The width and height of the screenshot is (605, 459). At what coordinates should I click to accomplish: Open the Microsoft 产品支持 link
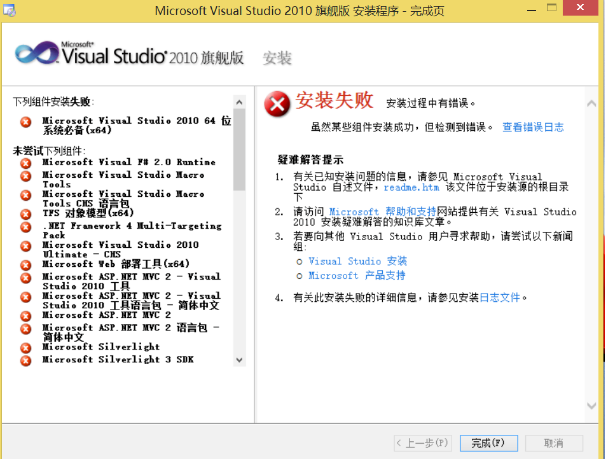(357, 275)
